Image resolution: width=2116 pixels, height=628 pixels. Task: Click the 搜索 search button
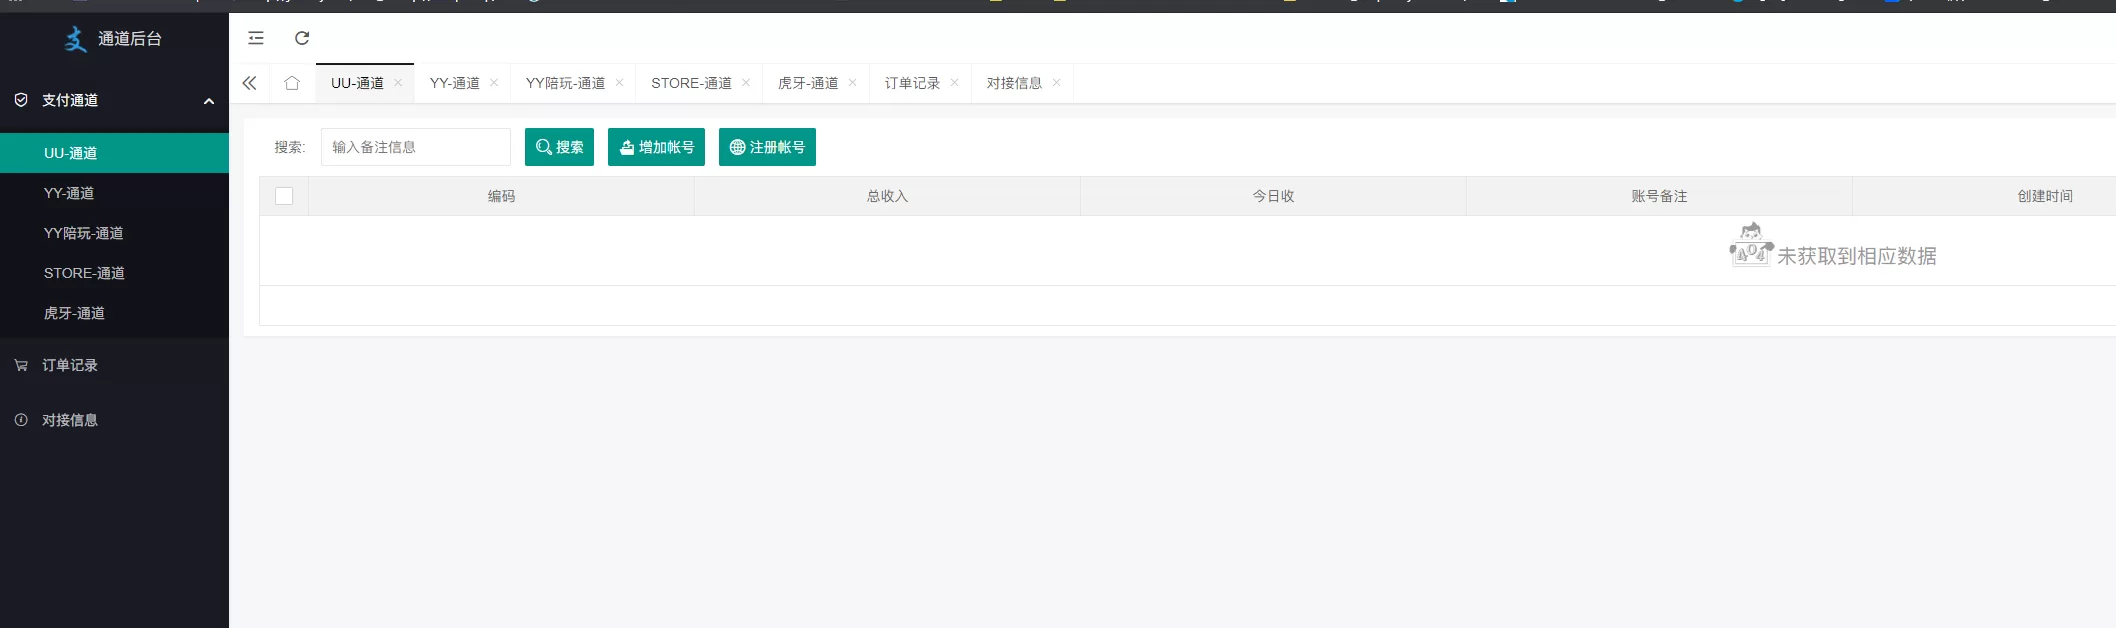click(x=559, y=147)
